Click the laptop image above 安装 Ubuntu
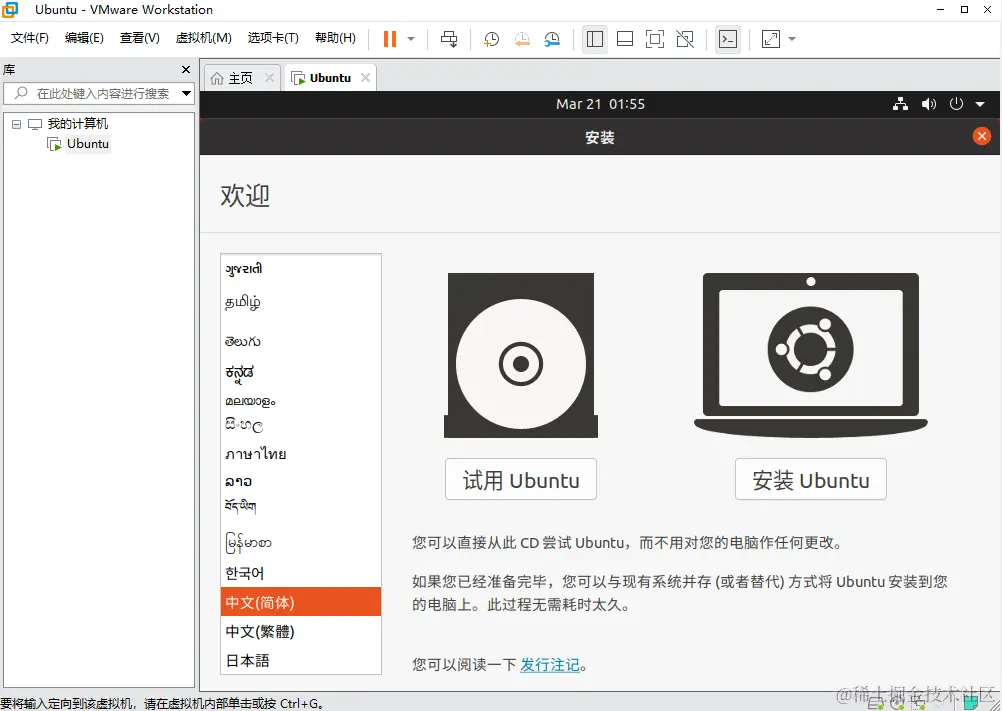 pyautogui.click(x=810, y=356)
